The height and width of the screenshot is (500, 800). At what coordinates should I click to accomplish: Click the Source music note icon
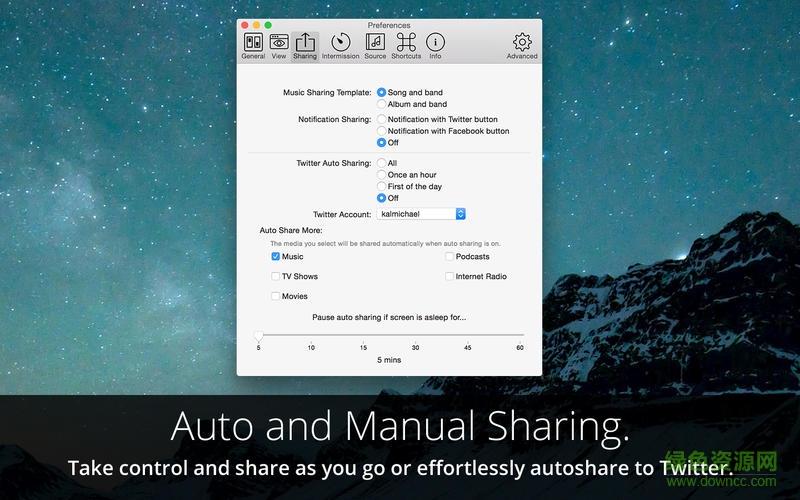click(375, 45)
